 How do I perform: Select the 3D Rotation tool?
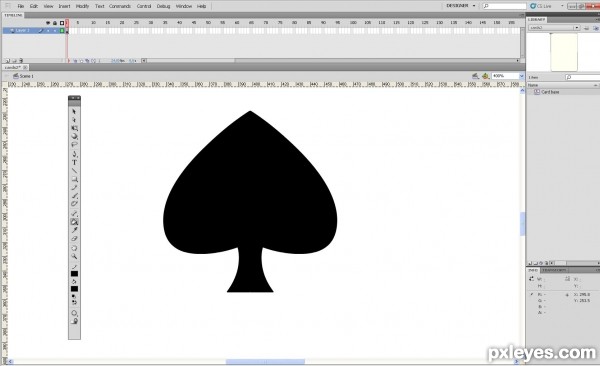(74, 137)
